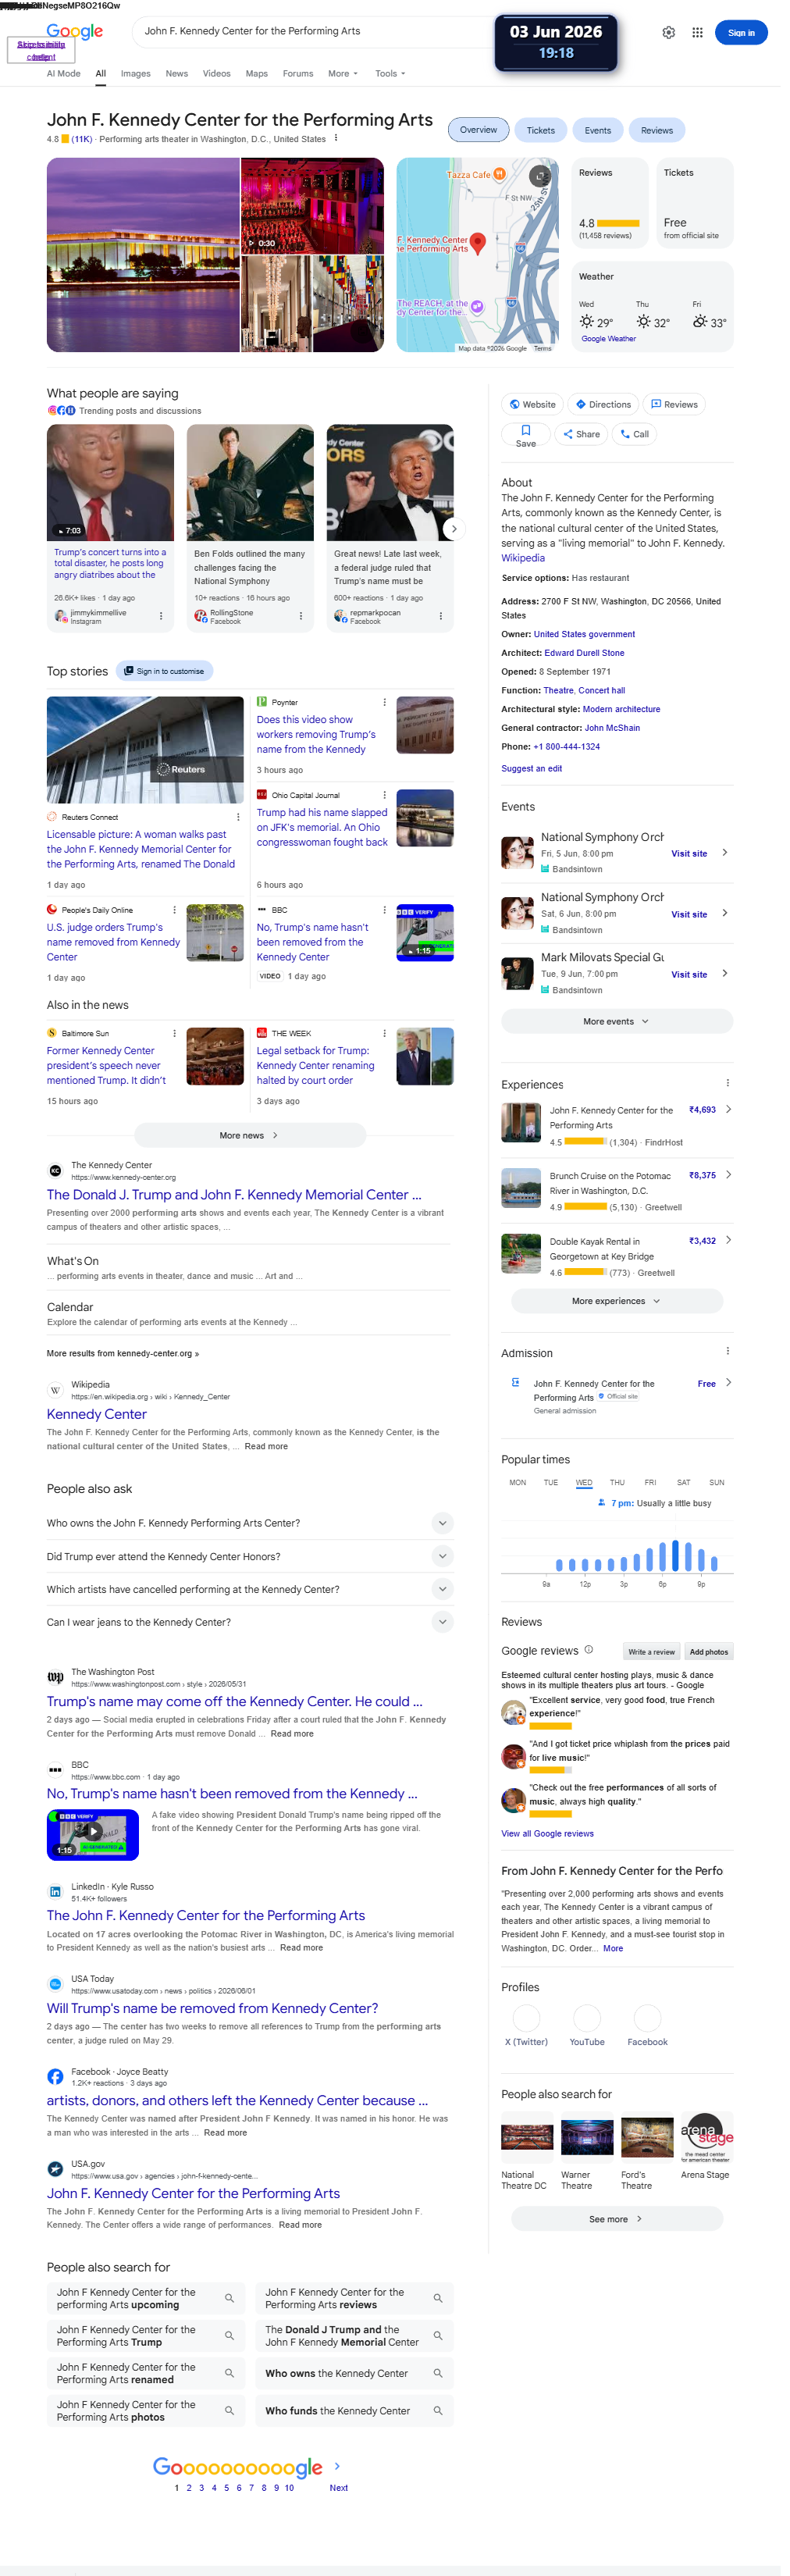Open Experiences section options menu

pos(728,1083)
